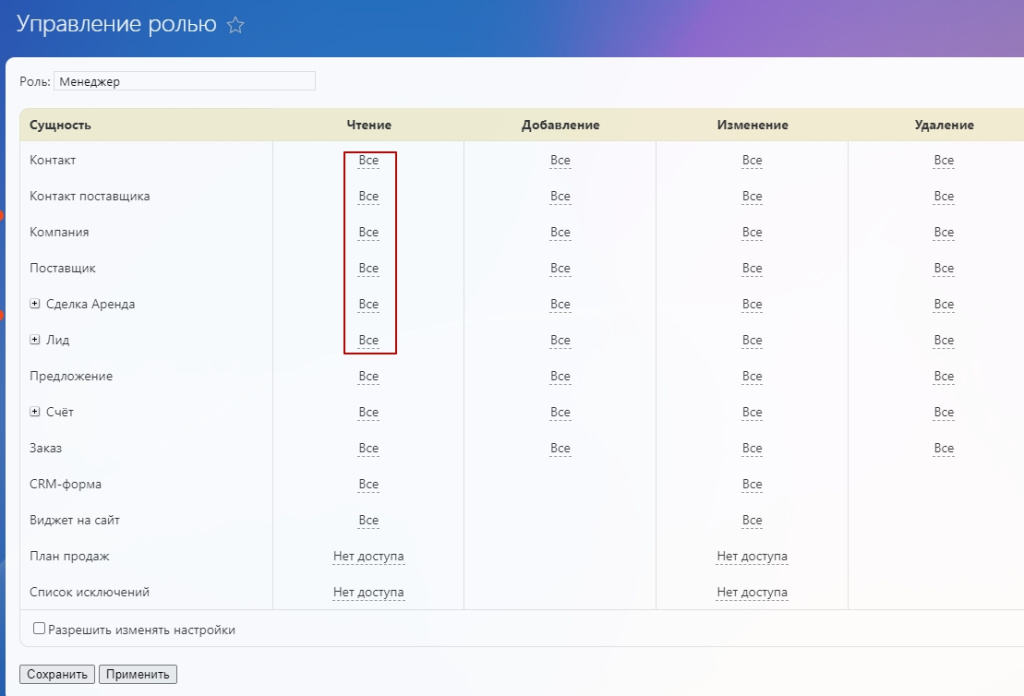1024x696 pixels.
Task: Click the Применить button
Action: 138,674
